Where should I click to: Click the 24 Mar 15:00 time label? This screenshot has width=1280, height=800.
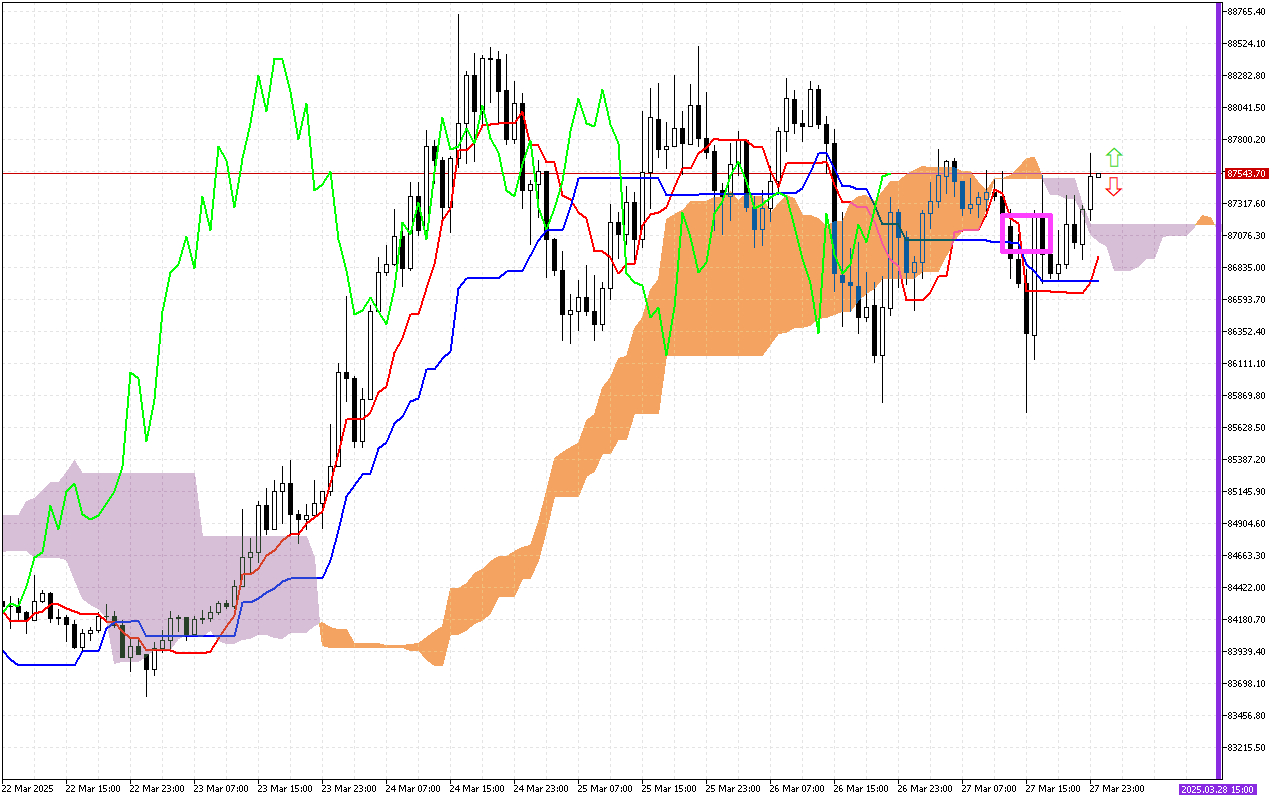476,789
